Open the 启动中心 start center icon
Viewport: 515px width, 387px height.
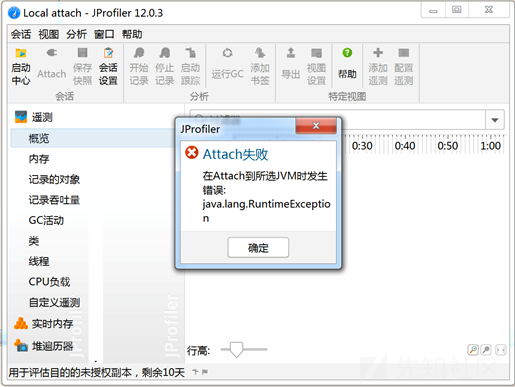[21, 53]
